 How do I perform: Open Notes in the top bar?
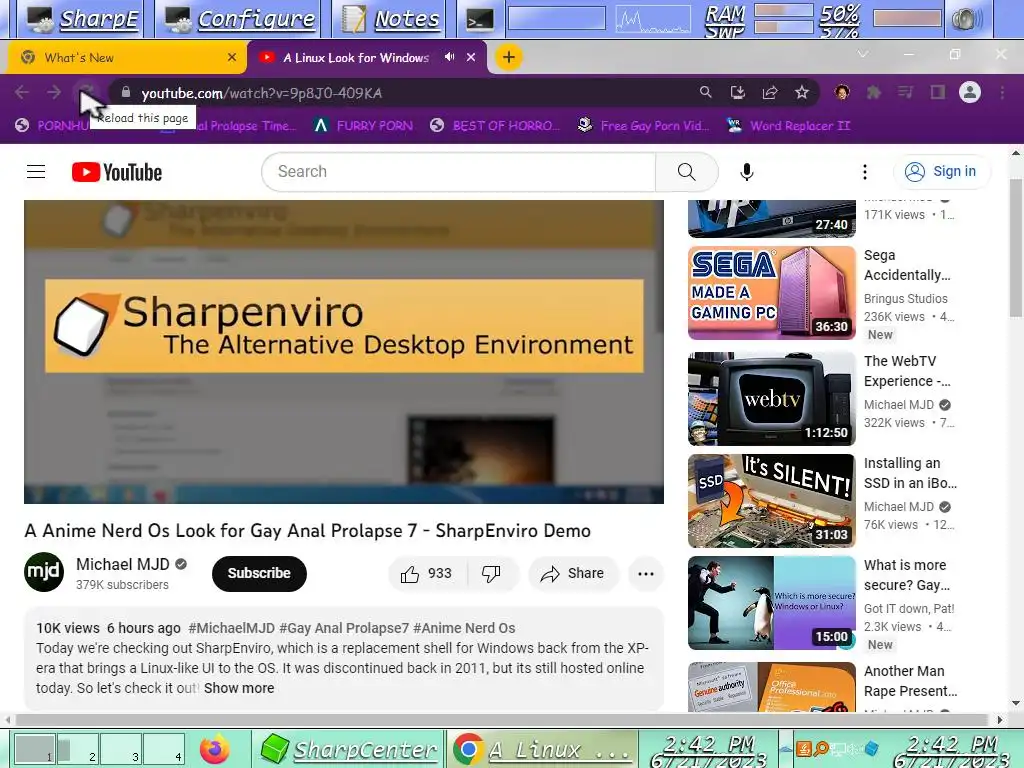point(391,19)
